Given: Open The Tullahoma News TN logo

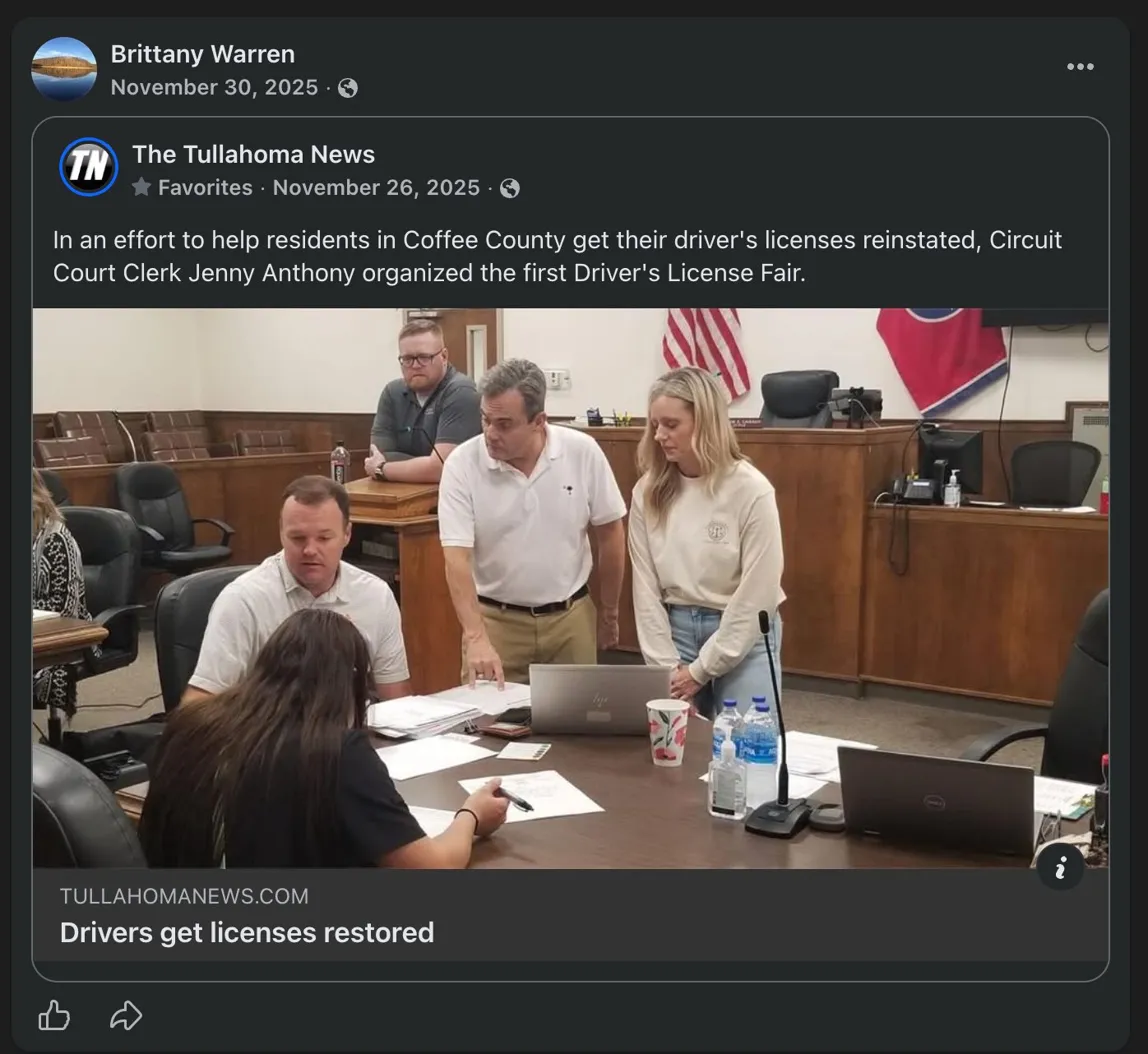Looking at the screenshot, I should tap(89, 167).
